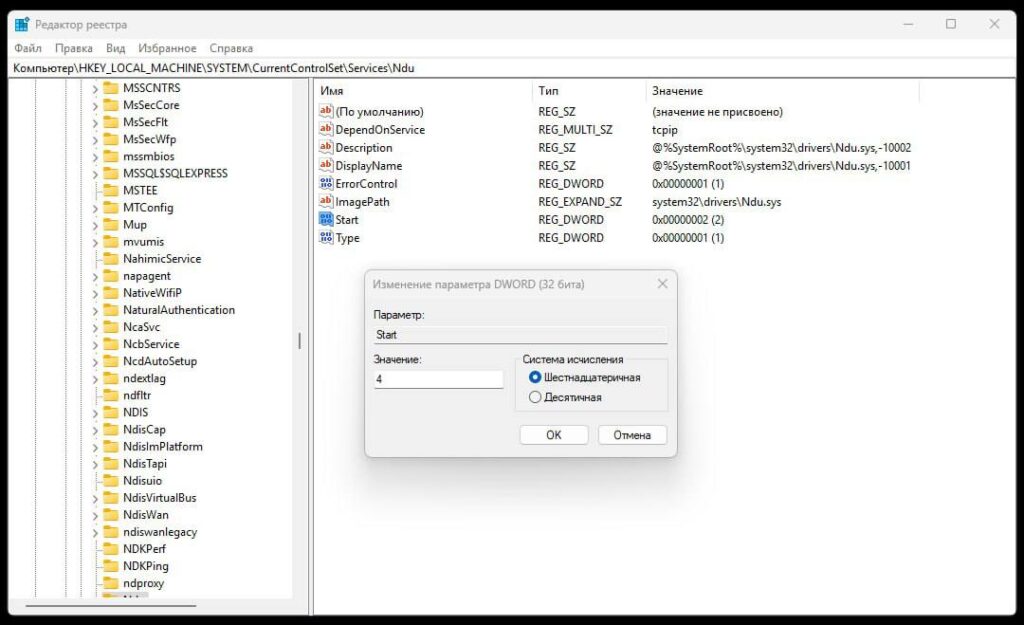Click the string icon of DependOnService value
Image resolution: width=1024 pixels, height=625 pixels.
326,129
